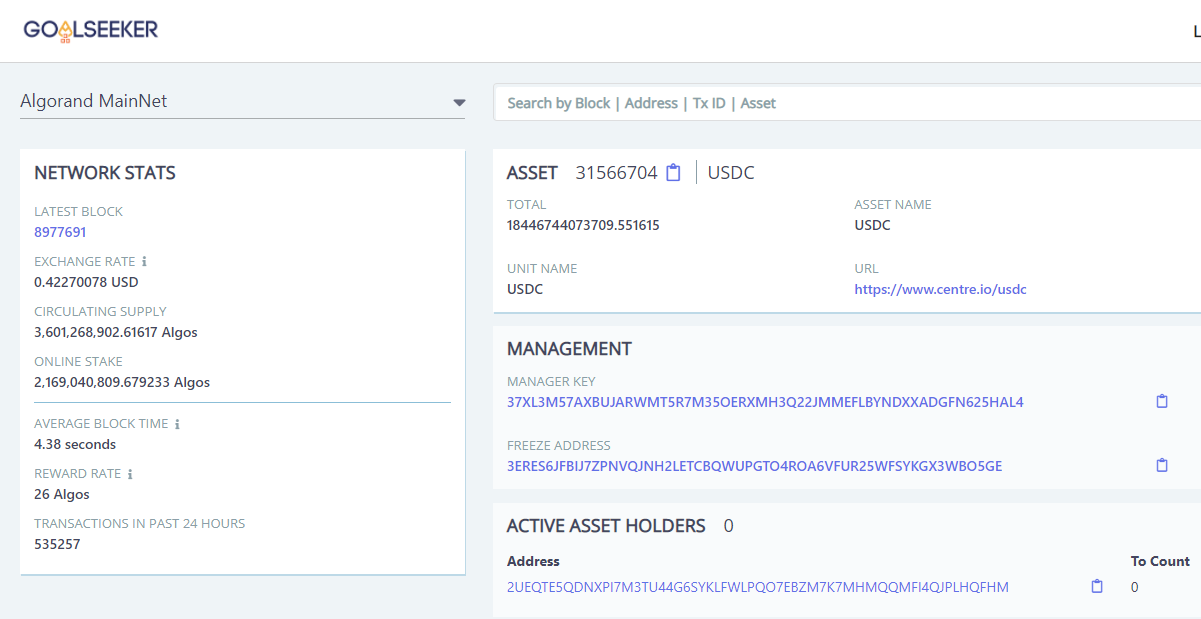Select online stake 2,169,040,809.679233 Algos
This screenshot has width=1201, height=619.
pos(122,382)
